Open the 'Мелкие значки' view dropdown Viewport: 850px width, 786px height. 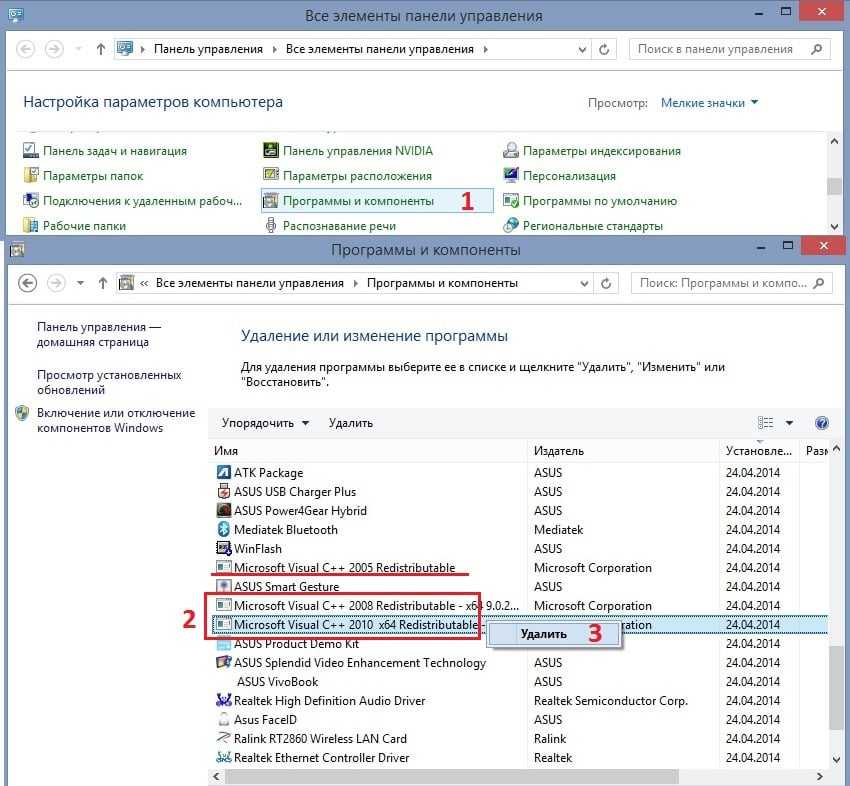click(709, 103)
